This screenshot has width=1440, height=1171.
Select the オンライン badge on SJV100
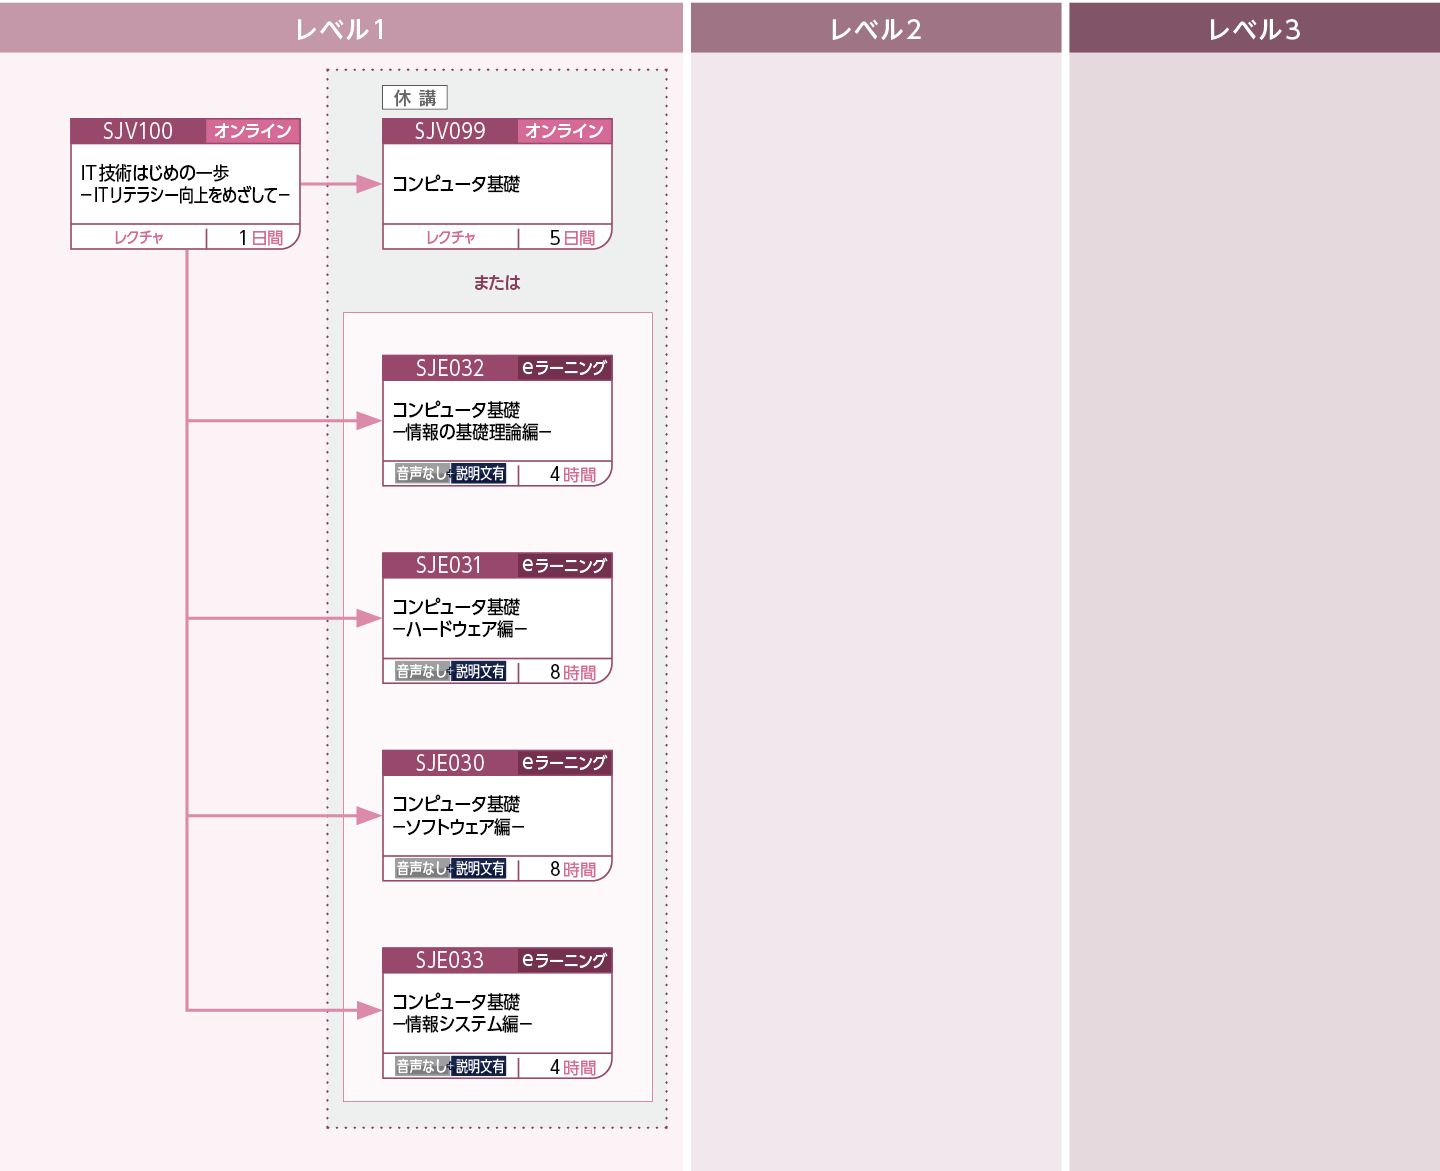click(253, 131)
